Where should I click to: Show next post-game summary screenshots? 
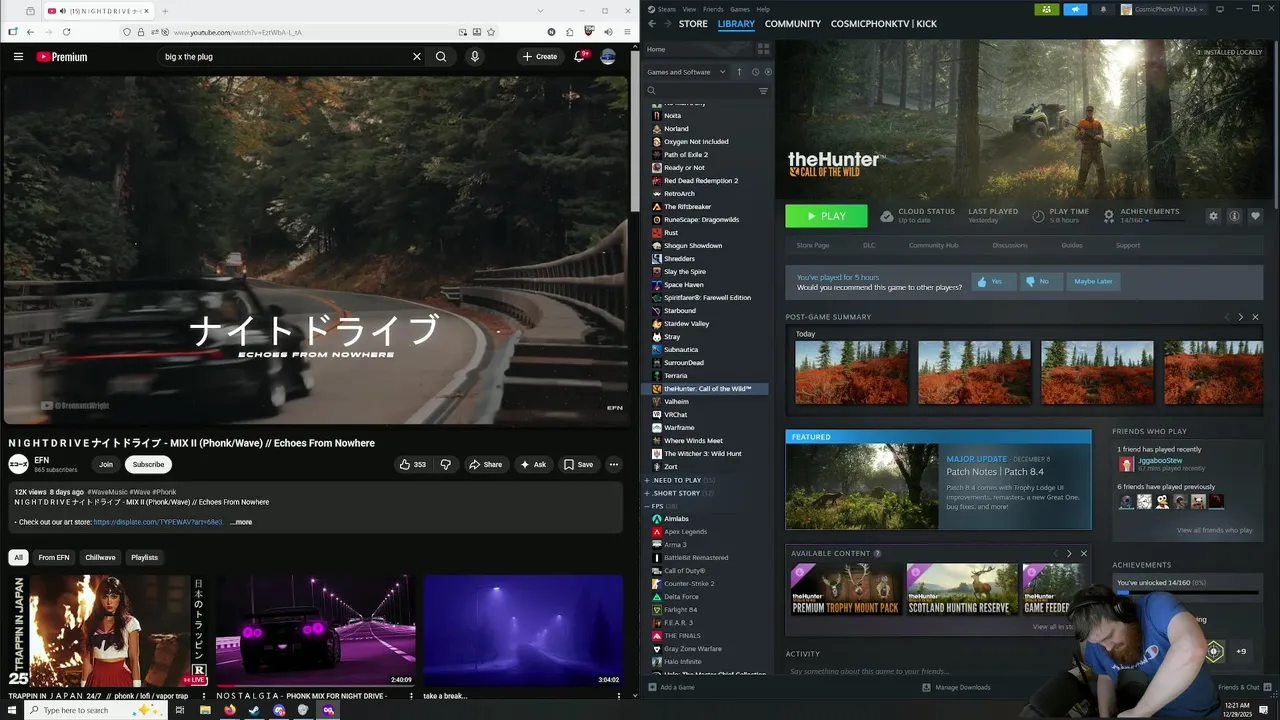point(1241,317)
